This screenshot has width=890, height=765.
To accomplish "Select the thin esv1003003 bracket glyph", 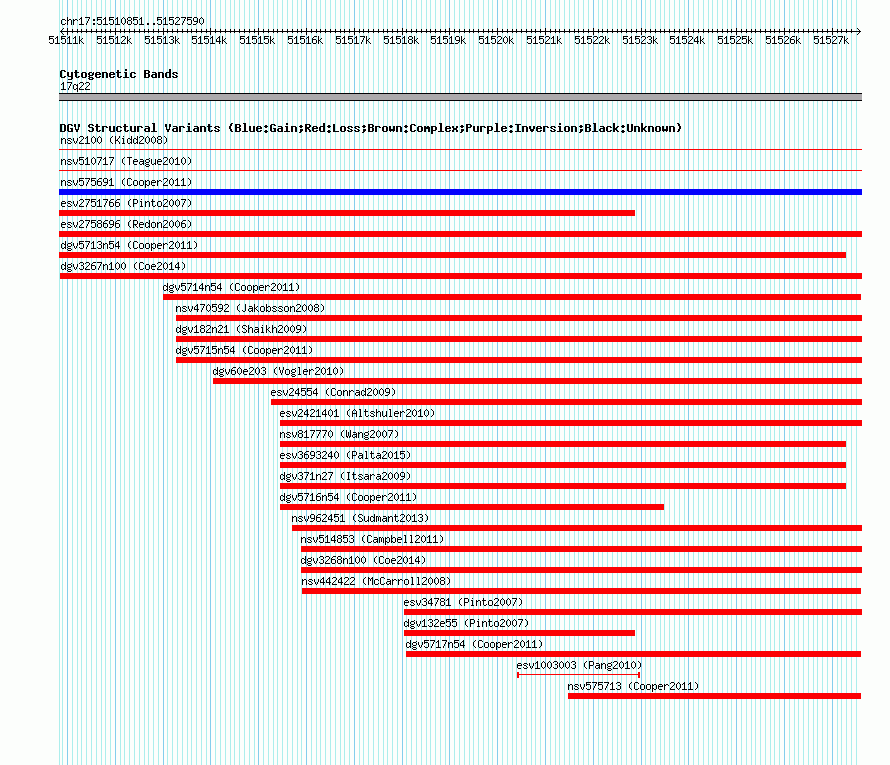I will 578,675.
